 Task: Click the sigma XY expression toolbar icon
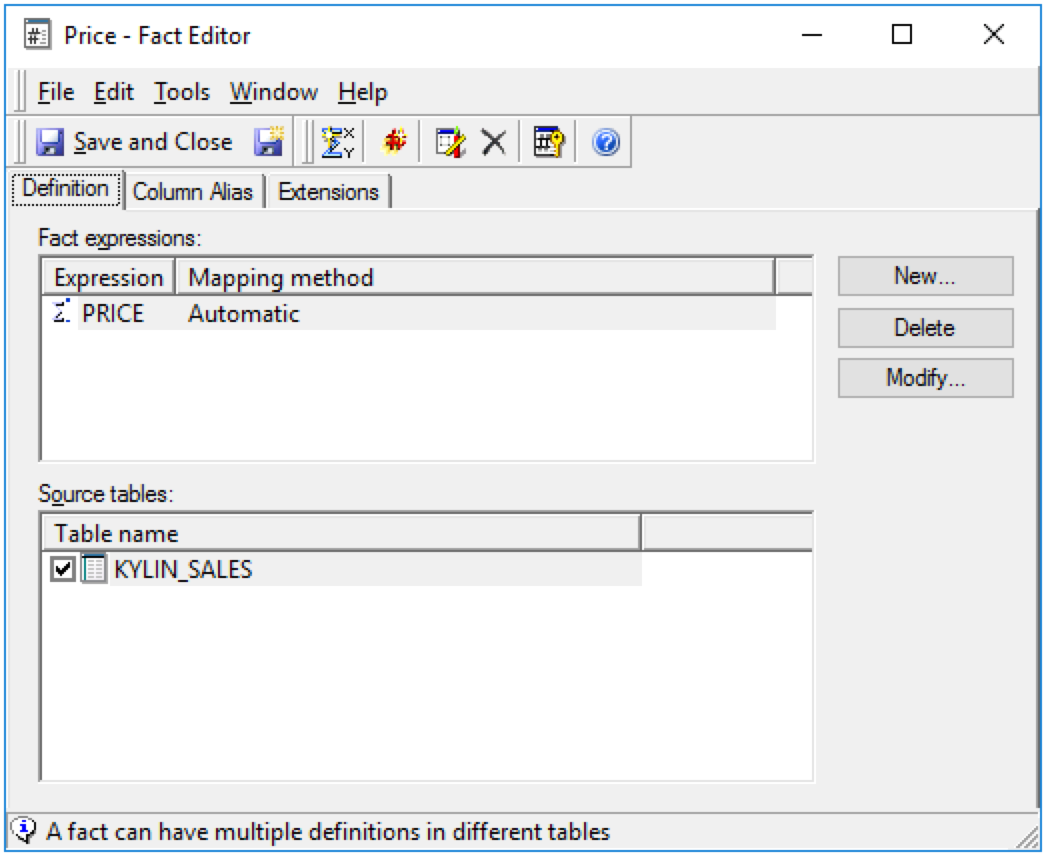(x=336, y=143)
